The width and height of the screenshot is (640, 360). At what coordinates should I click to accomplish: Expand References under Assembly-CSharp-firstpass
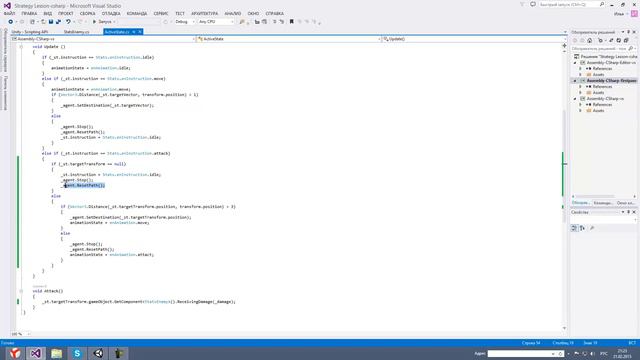[x=580, y=87]
